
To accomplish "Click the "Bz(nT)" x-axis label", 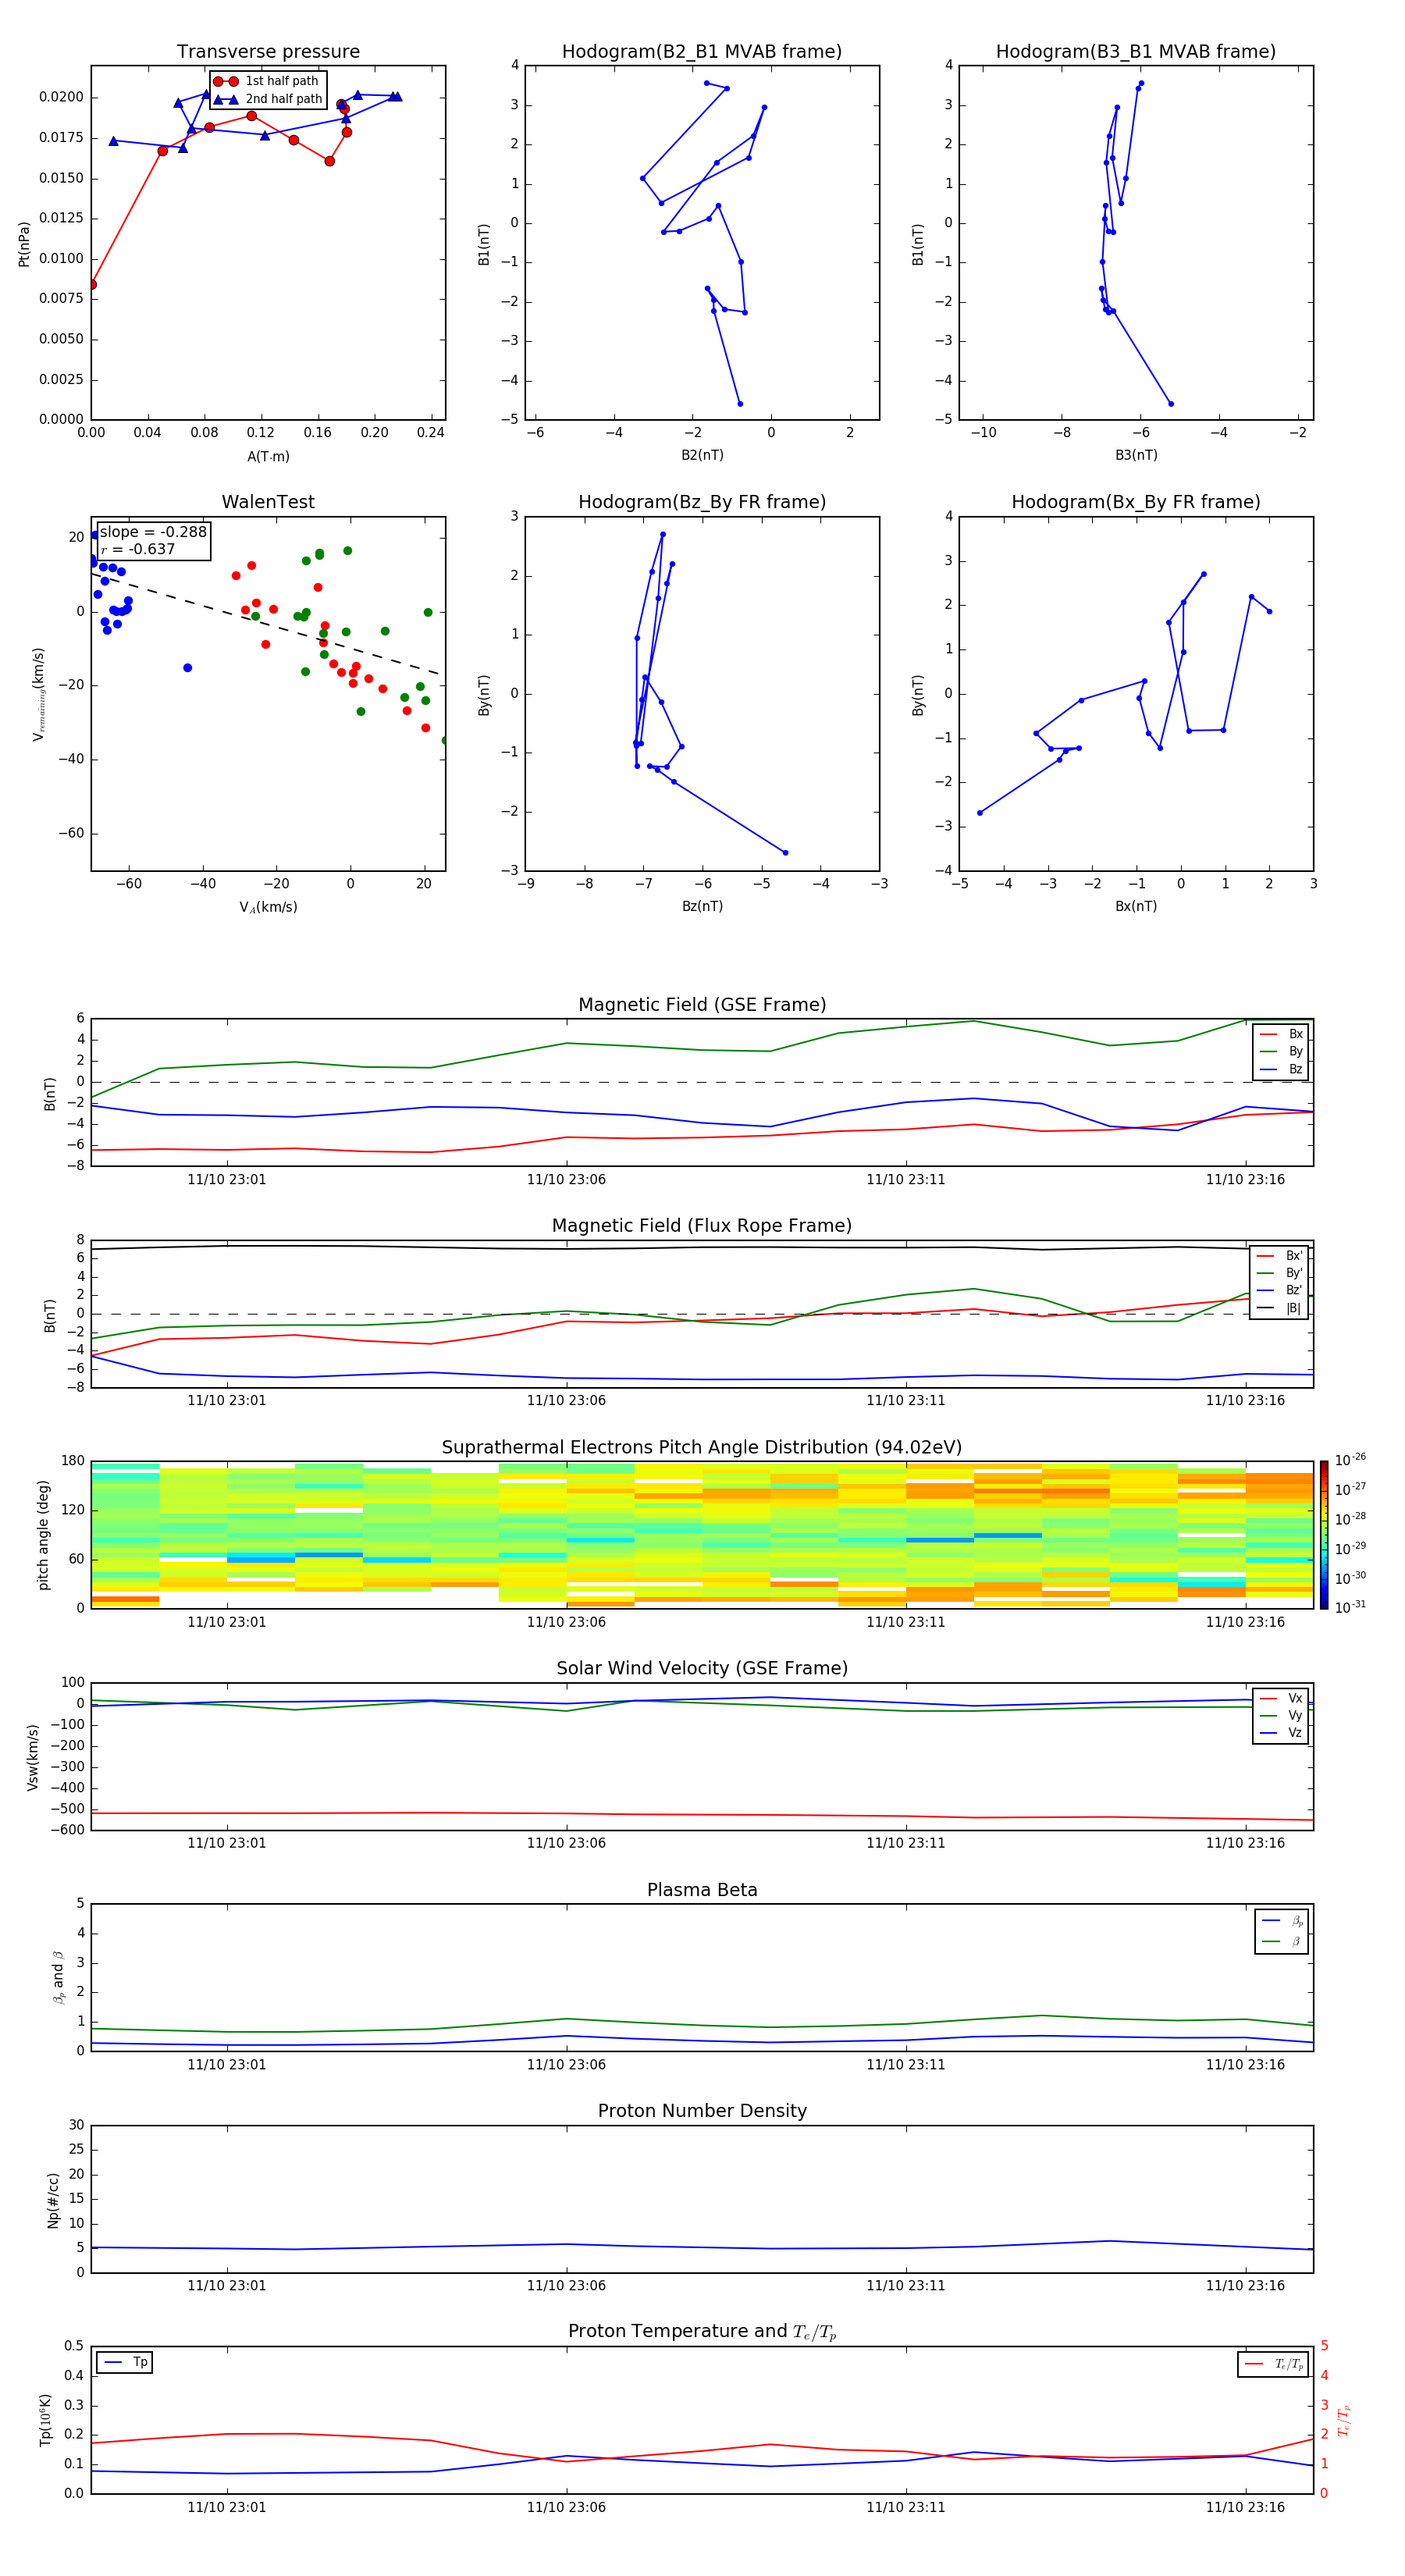I will coord(702,907).
